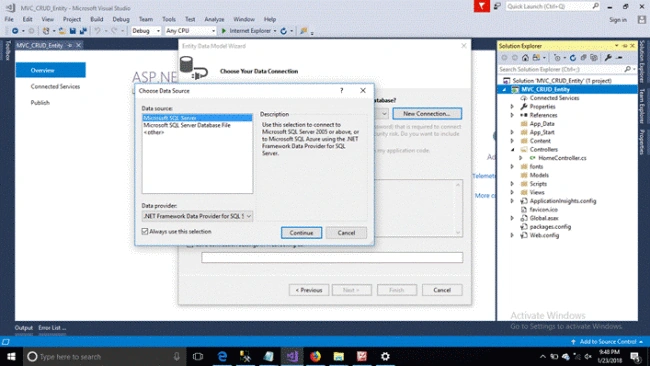
Task: Click the connection string text field in wizard
Action: click(332, 257)
